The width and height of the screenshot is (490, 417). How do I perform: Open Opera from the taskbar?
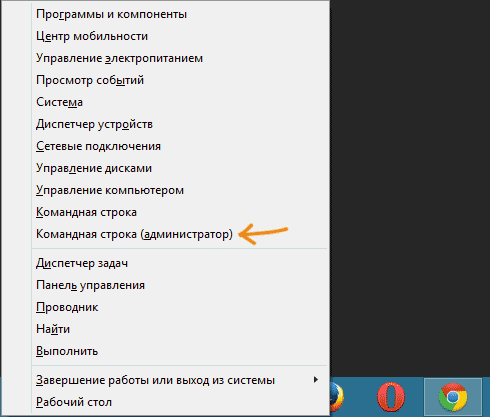tap(391, 397)
